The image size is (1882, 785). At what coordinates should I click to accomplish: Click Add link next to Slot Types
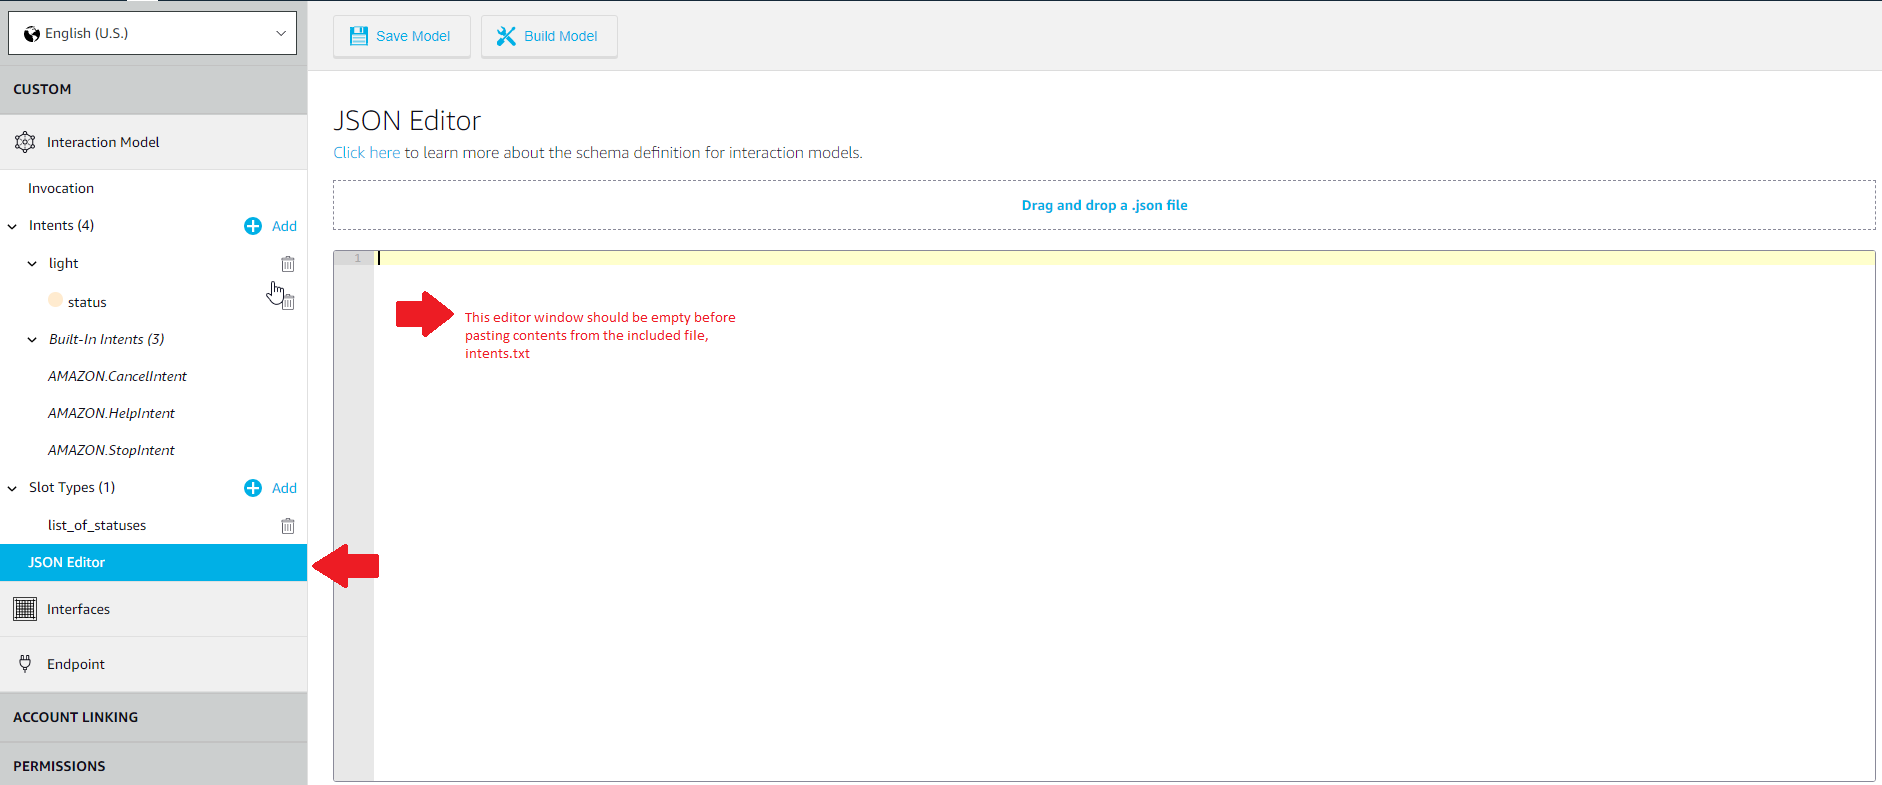284,488
